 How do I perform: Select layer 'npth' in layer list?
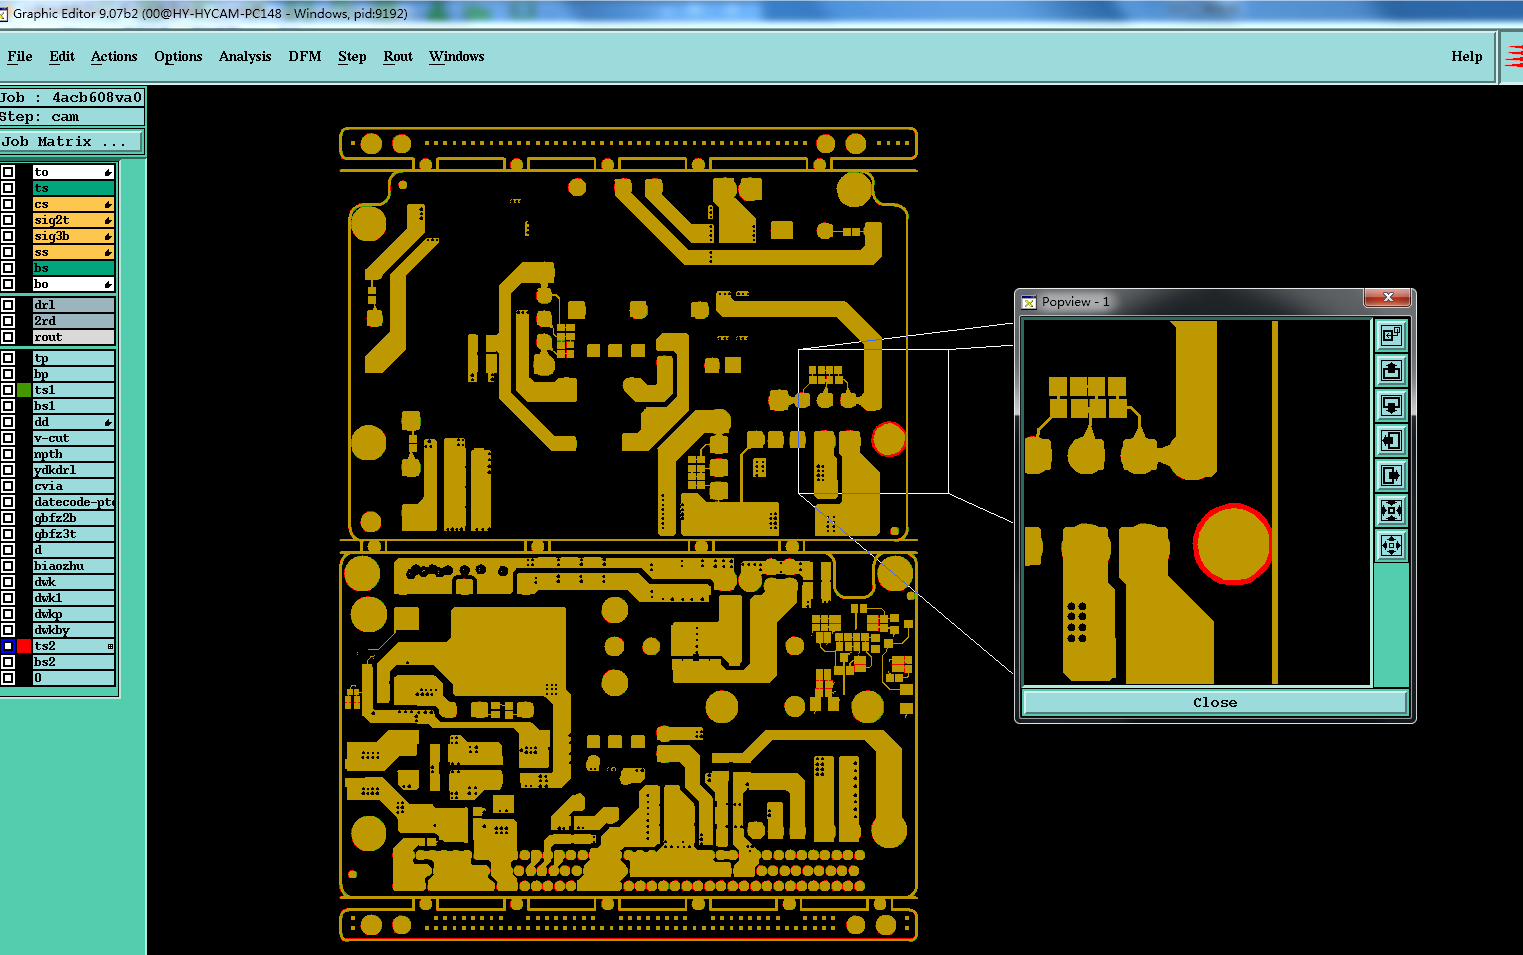pos(74,455)
